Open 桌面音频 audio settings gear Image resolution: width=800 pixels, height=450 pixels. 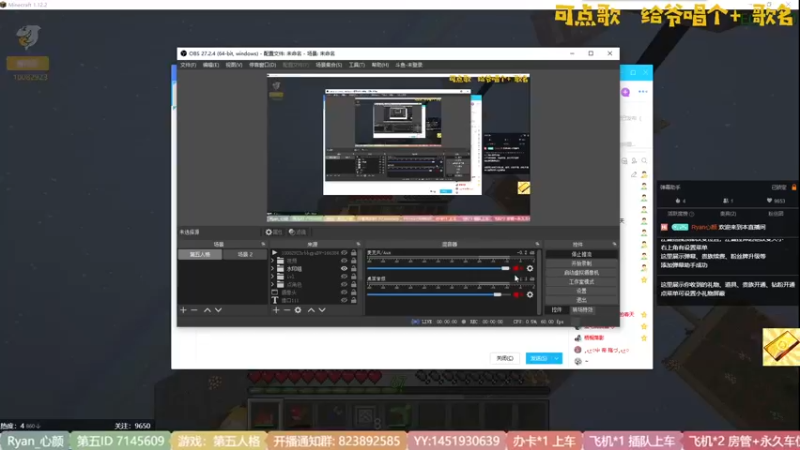pos(530,295)
